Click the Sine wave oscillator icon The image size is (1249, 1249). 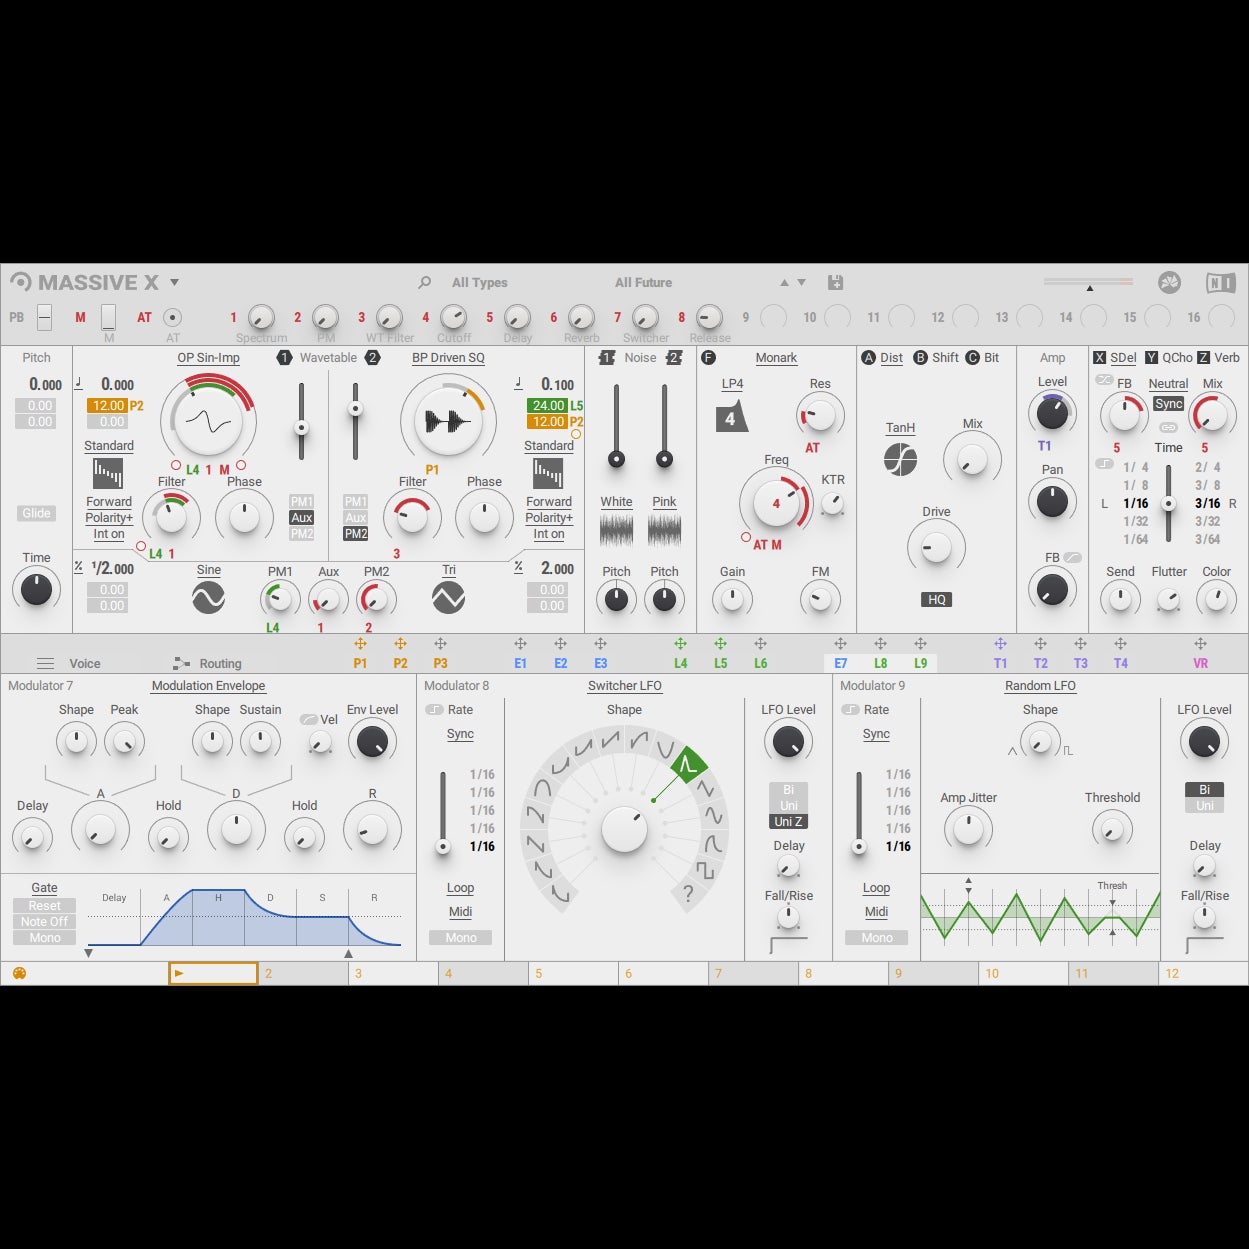[208, 598]
